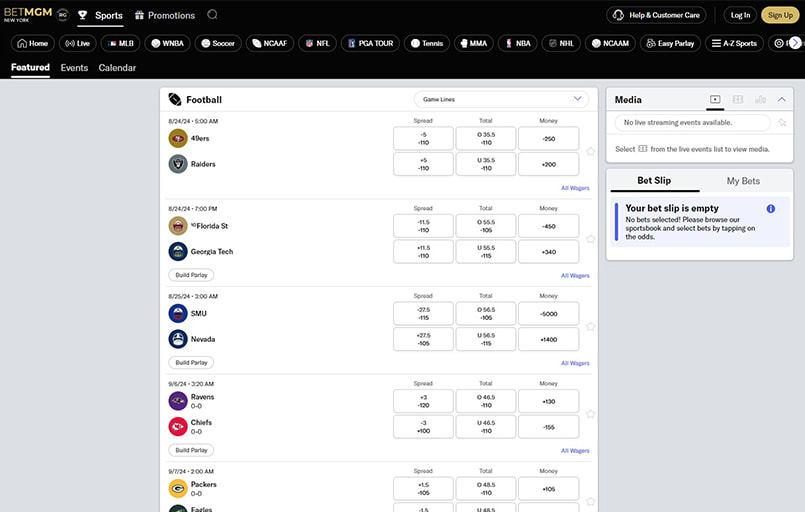
Task: Switch to the statistics media view icon
Action: click(760, 99)
